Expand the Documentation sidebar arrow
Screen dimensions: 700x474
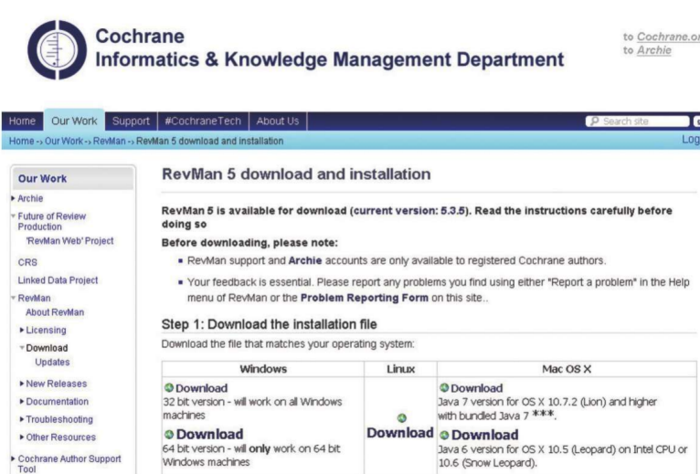click(x=21, y=401)
